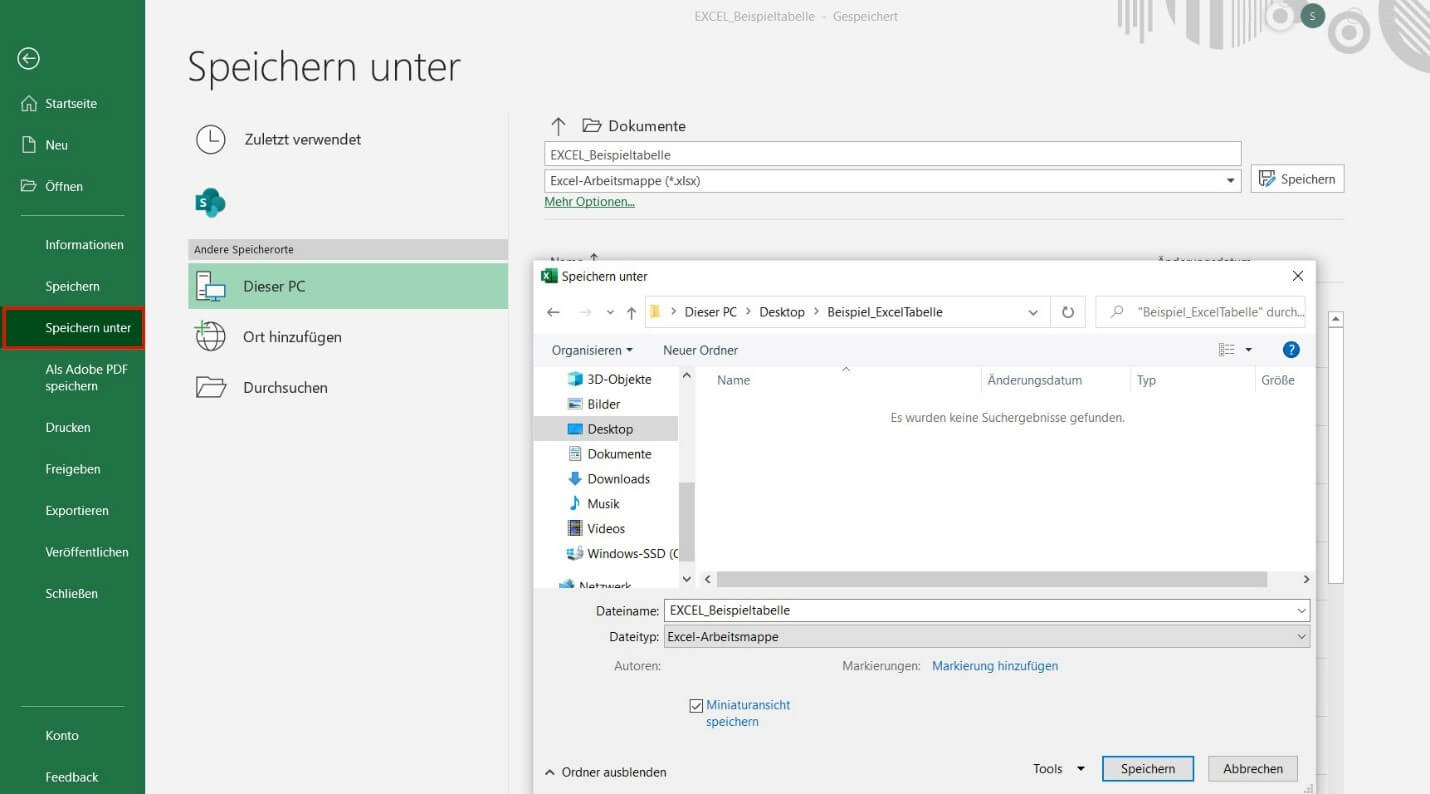This screenshot has height=794, width=1430.
Task: Navigate back in the save dialog
Action: (553, 312)
